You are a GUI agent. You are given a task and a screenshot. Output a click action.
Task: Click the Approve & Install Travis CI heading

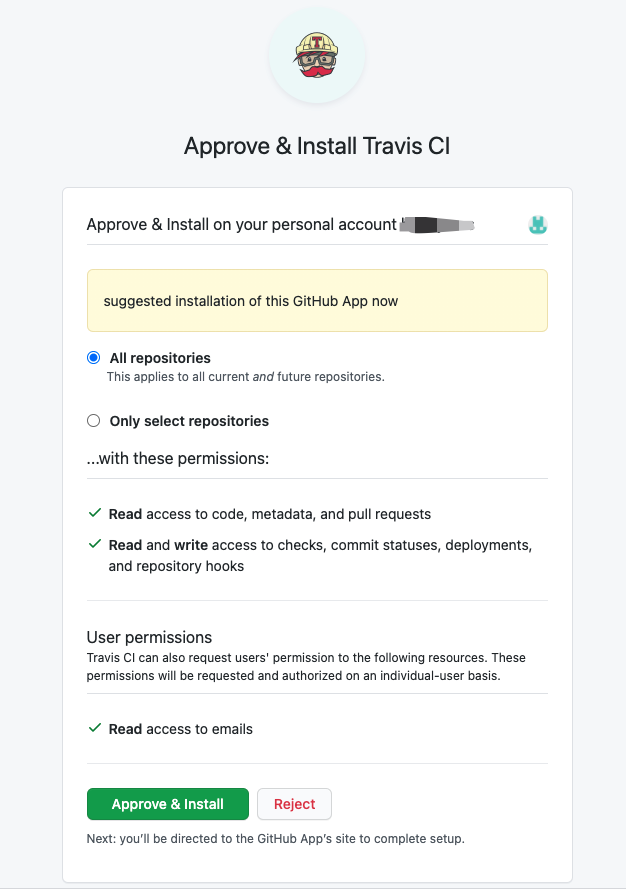317,146
